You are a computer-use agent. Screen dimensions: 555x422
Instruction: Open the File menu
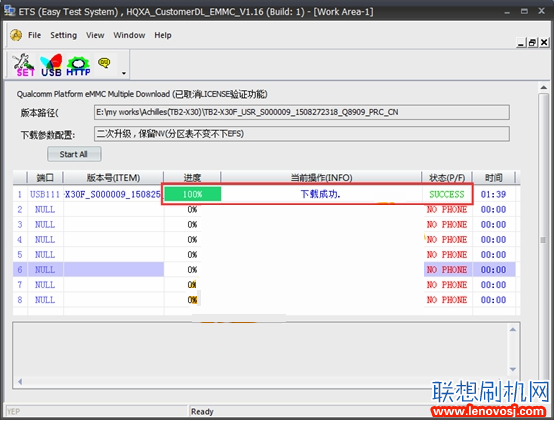(34, 35)
